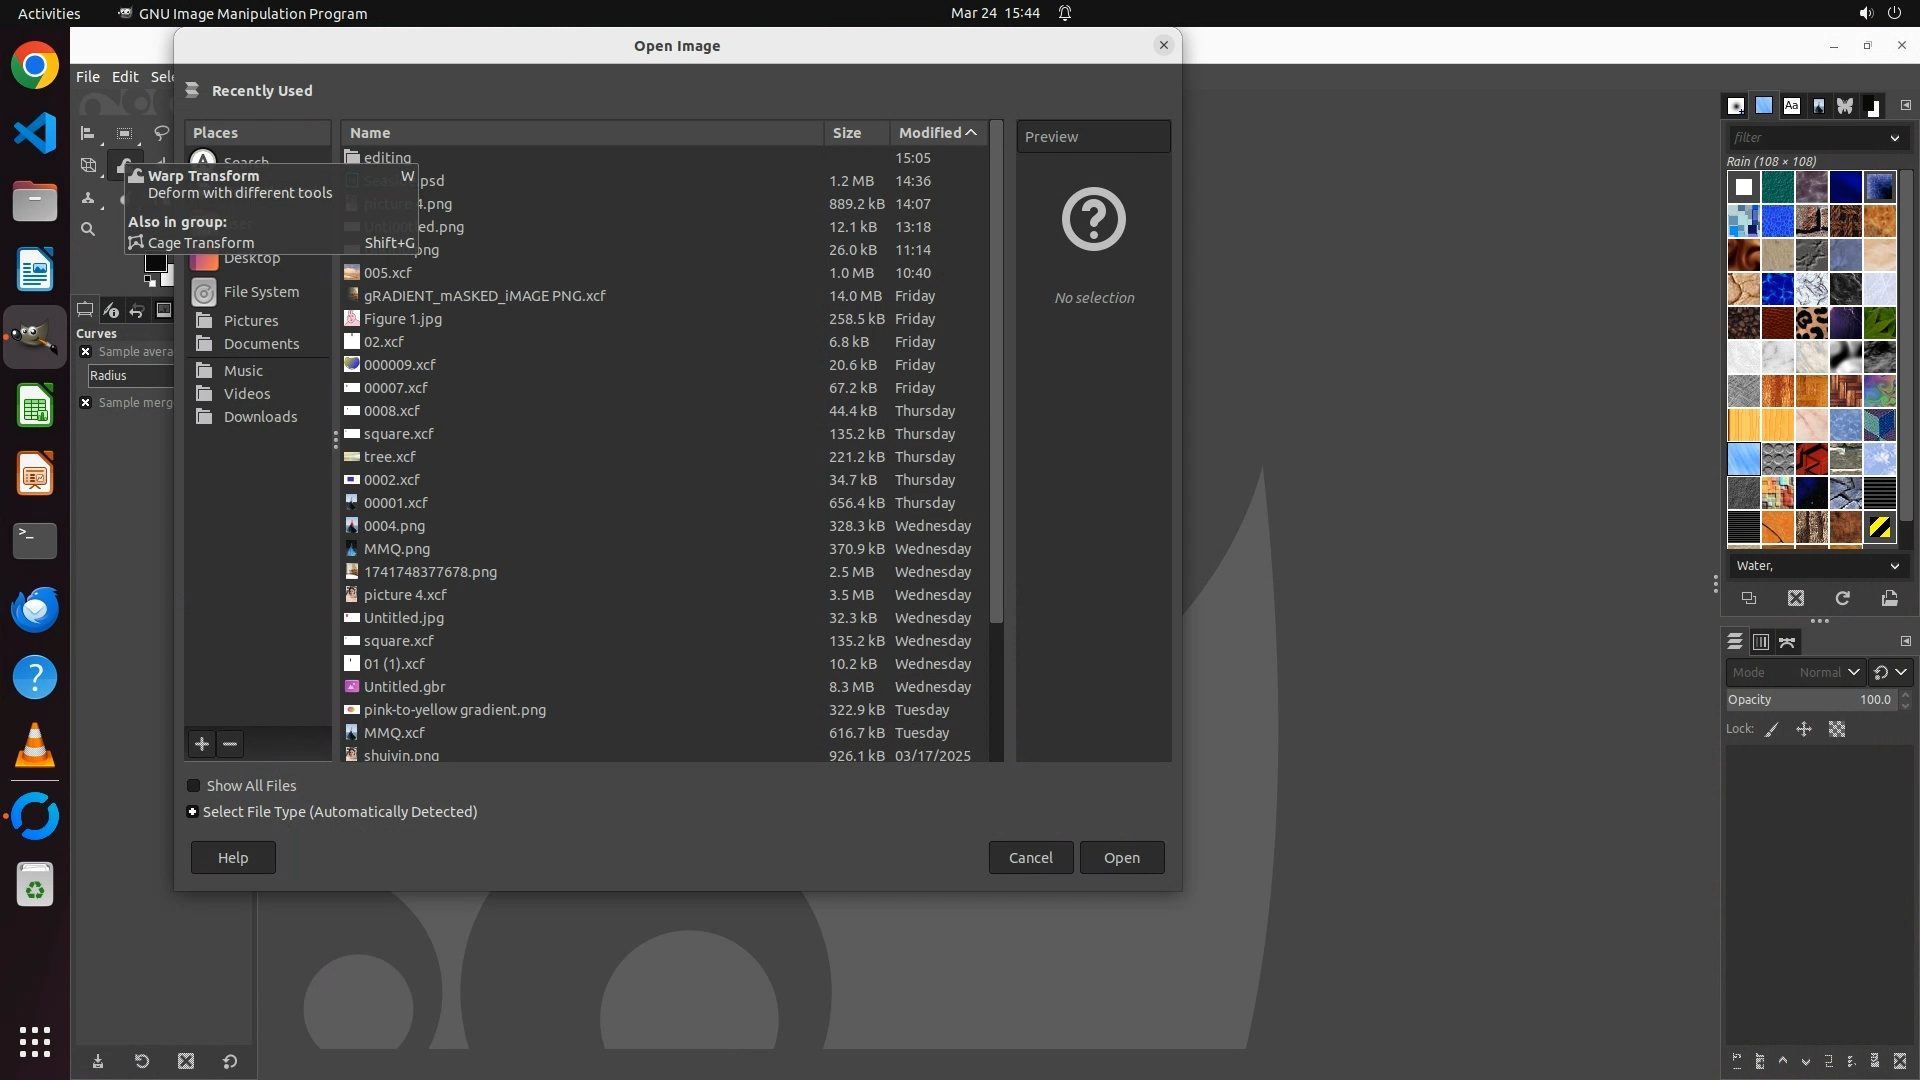Toggle lock position and size icon
The height and width of the screenshot is (1080, 1920).
[1804, 729]
